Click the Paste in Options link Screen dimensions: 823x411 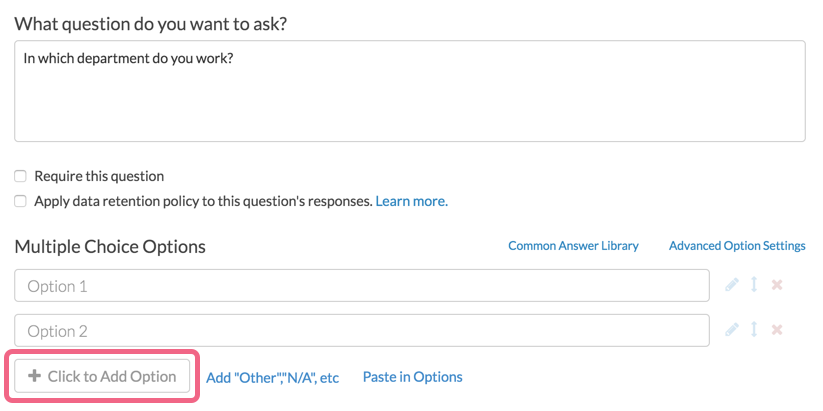click(412, 377)
